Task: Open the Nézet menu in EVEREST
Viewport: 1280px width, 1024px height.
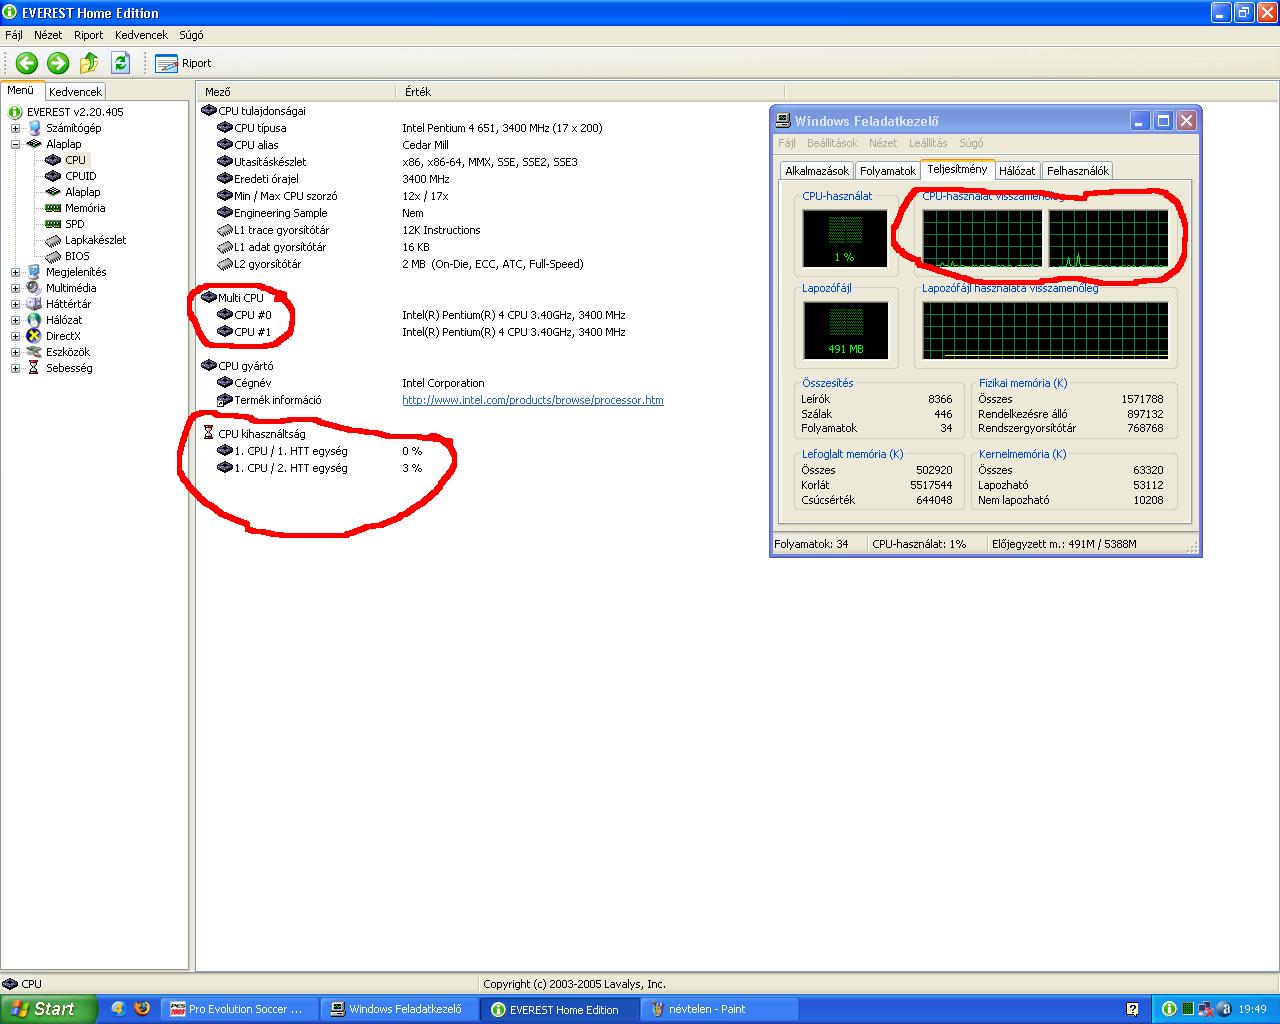Action: click(x=48, y=35)
